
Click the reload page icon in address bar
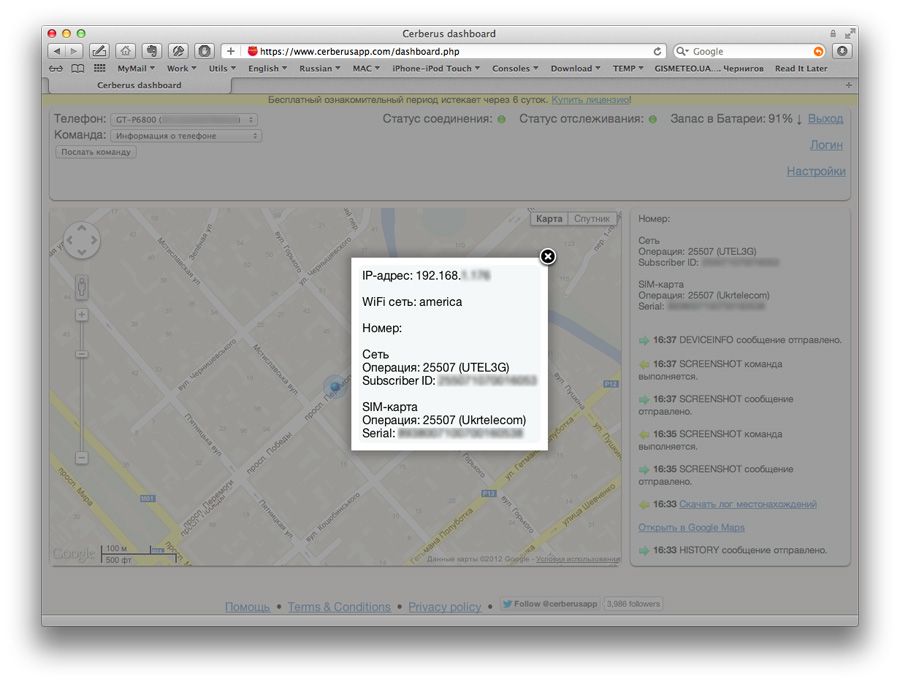click(x=657, y=51)
